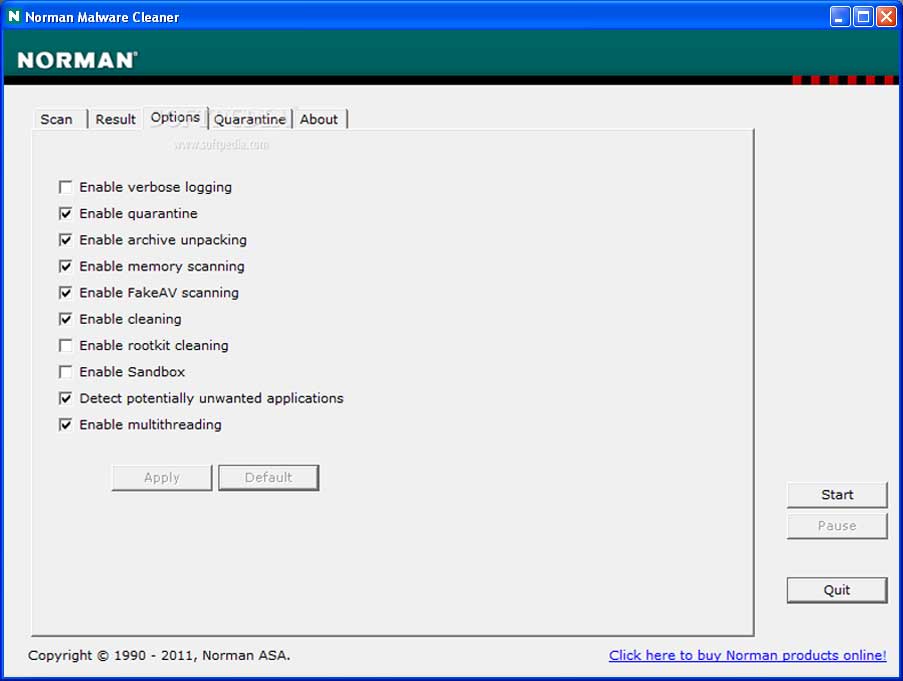Viewport: 903px width, 681px height.
Task: Quit the Norman Malware Cleaner
Action: click(837, 590)
